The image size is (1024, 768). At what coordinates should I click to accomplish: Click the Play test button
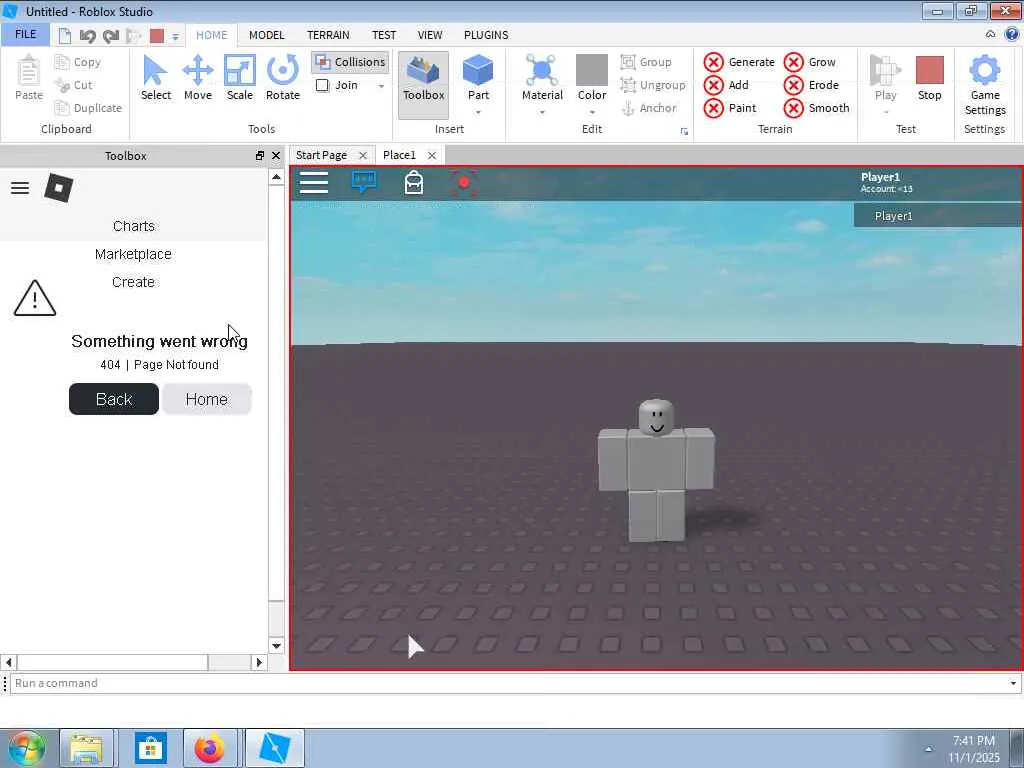885,78
